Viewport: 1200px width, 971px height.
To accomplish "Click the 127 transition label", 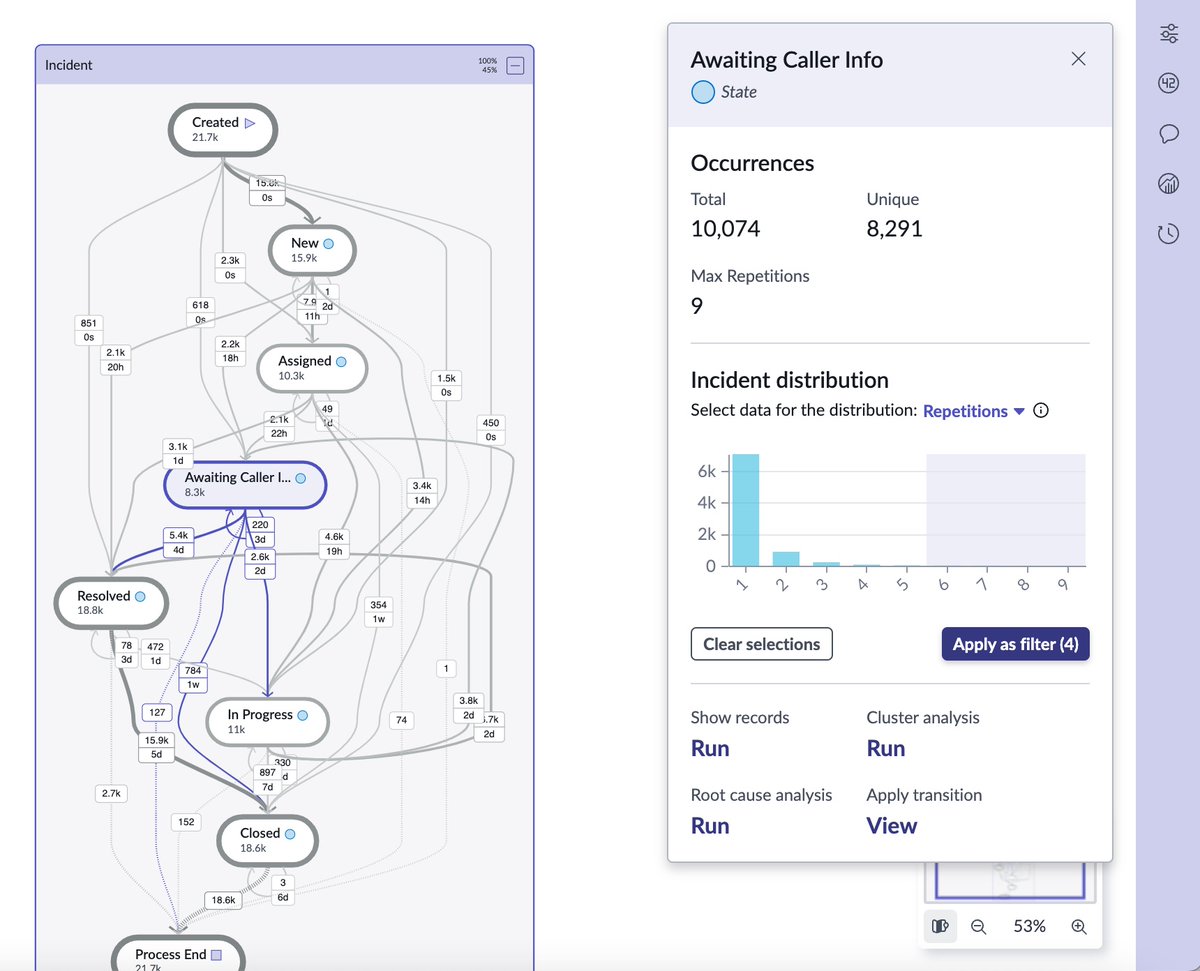I will pos(155,713).
